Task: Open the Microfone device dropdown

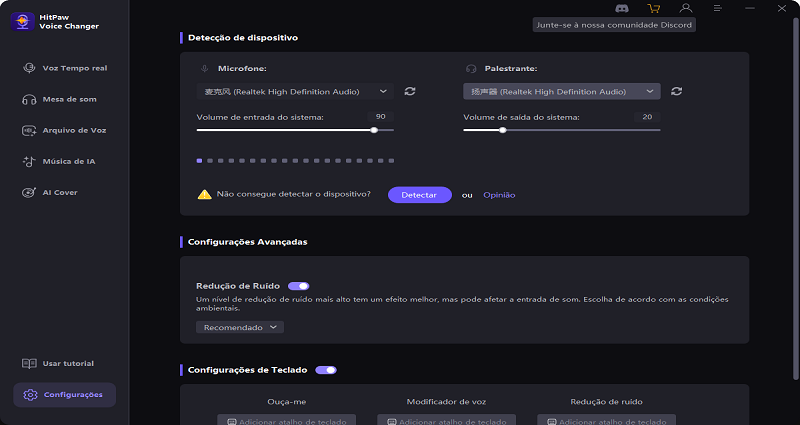Action: (x=295, y=91)
